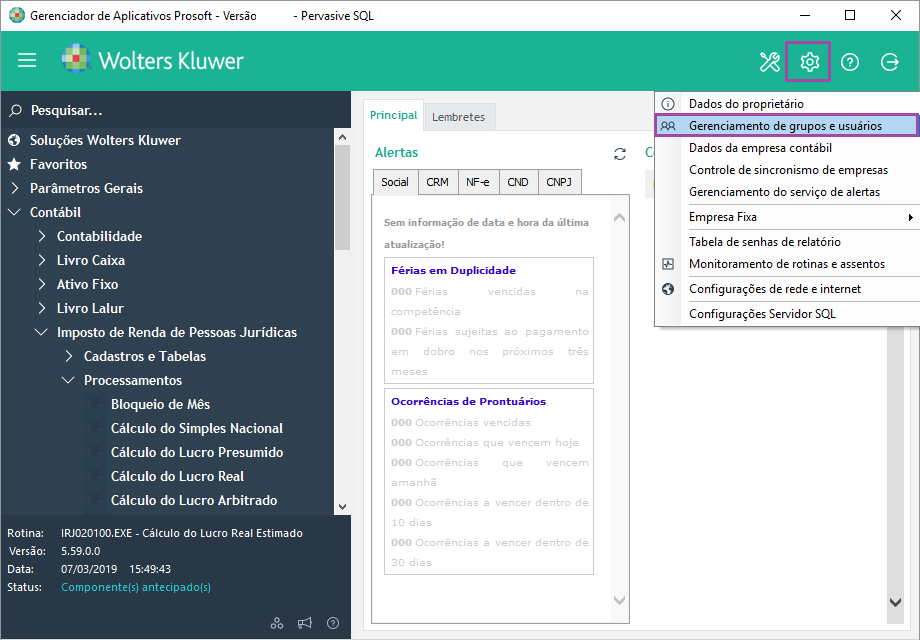Screen dimensions: 920x640
Task: Click the modules icon in bottom bar
Action: pyautogui.click(x=277, y=623)
